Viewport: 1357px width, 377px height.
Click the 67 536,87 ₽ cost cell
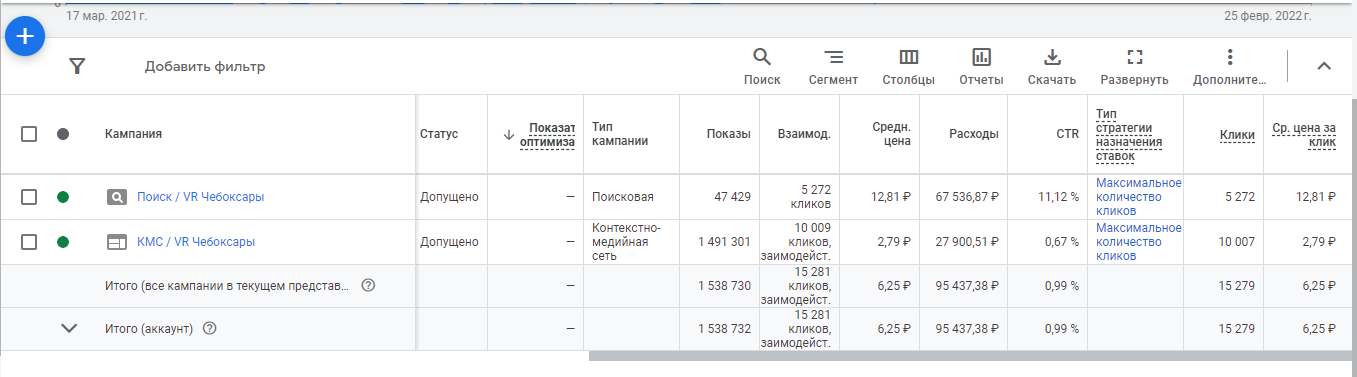click(x=967, y=197)
